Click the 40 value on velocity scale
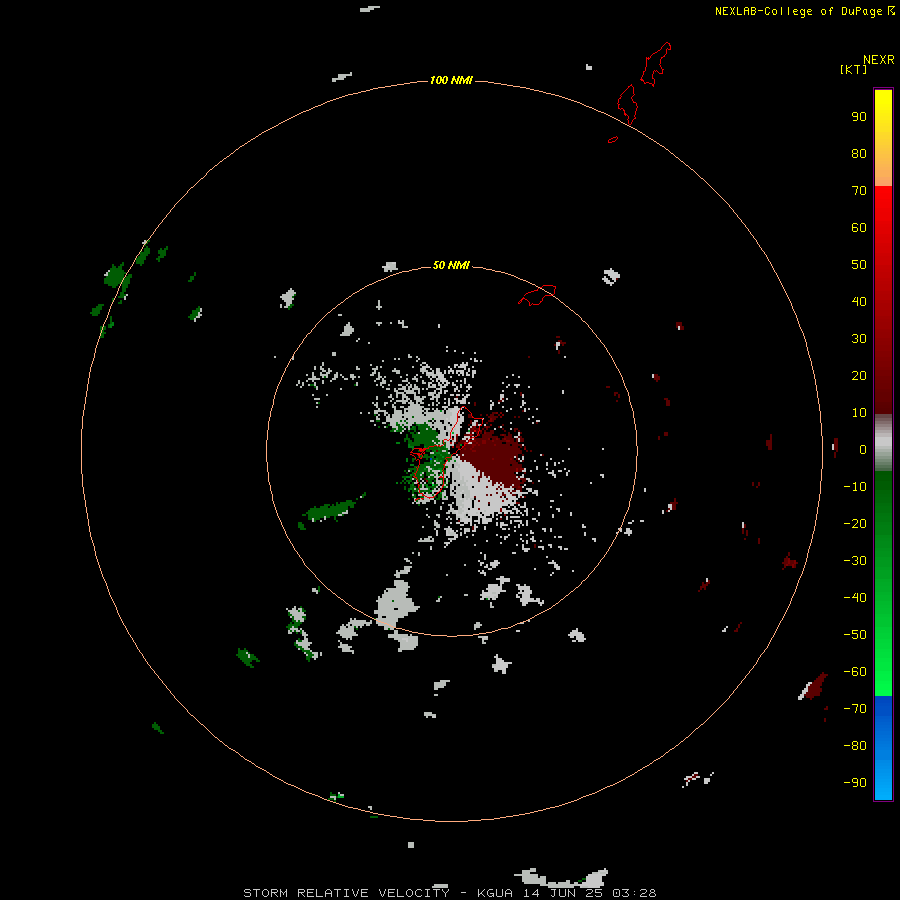The height and width of the screenshot is (900, 900). [859, 301]
